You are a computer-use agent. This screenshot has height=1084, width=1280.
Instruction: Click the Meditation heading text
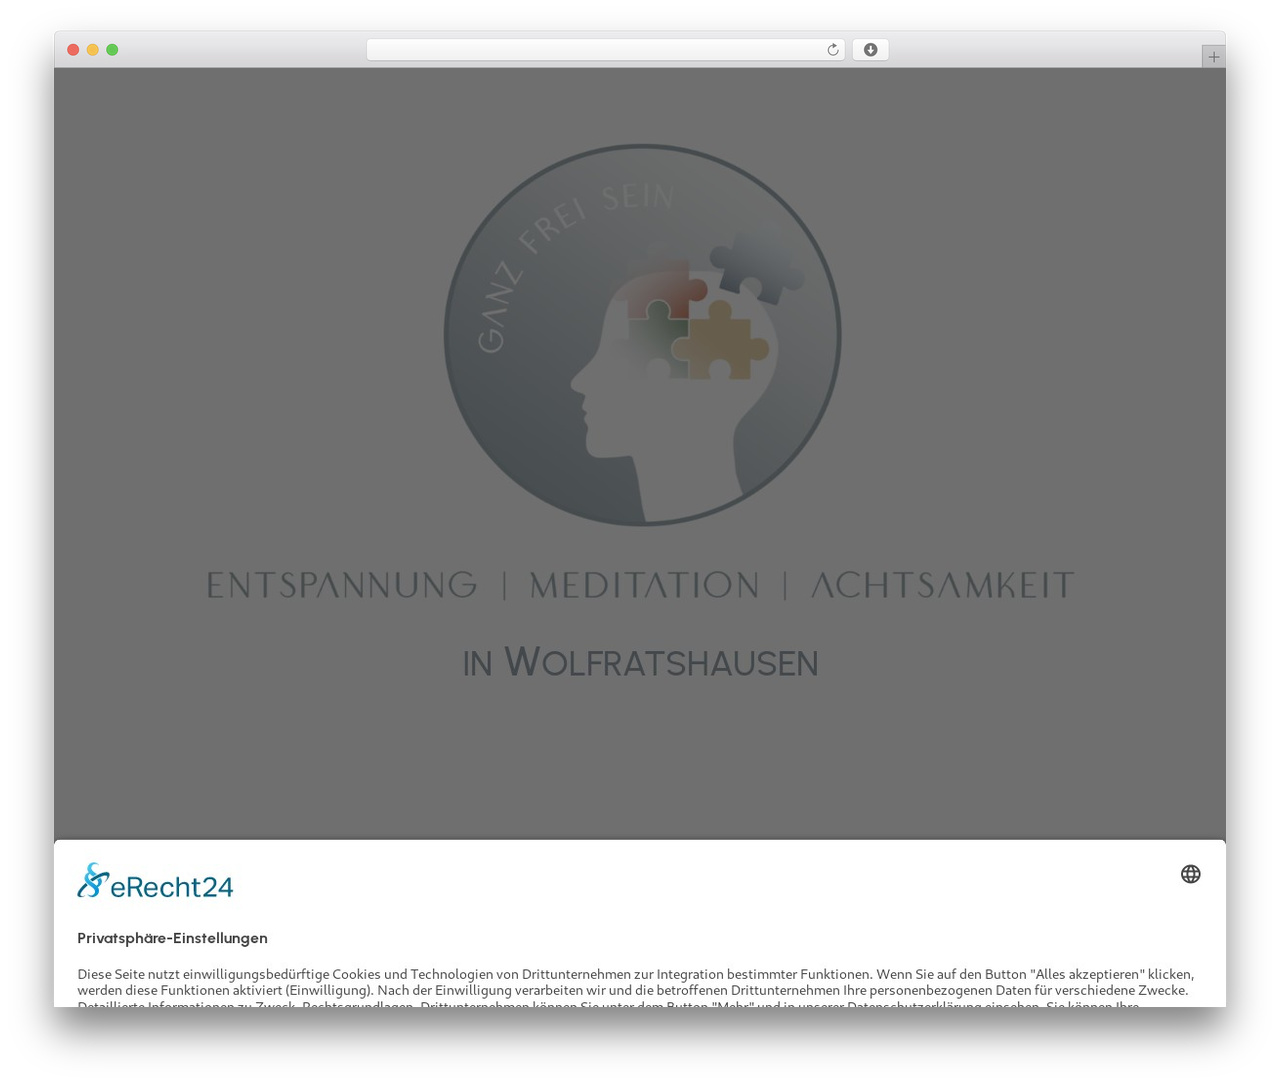[x=644, y=585]
